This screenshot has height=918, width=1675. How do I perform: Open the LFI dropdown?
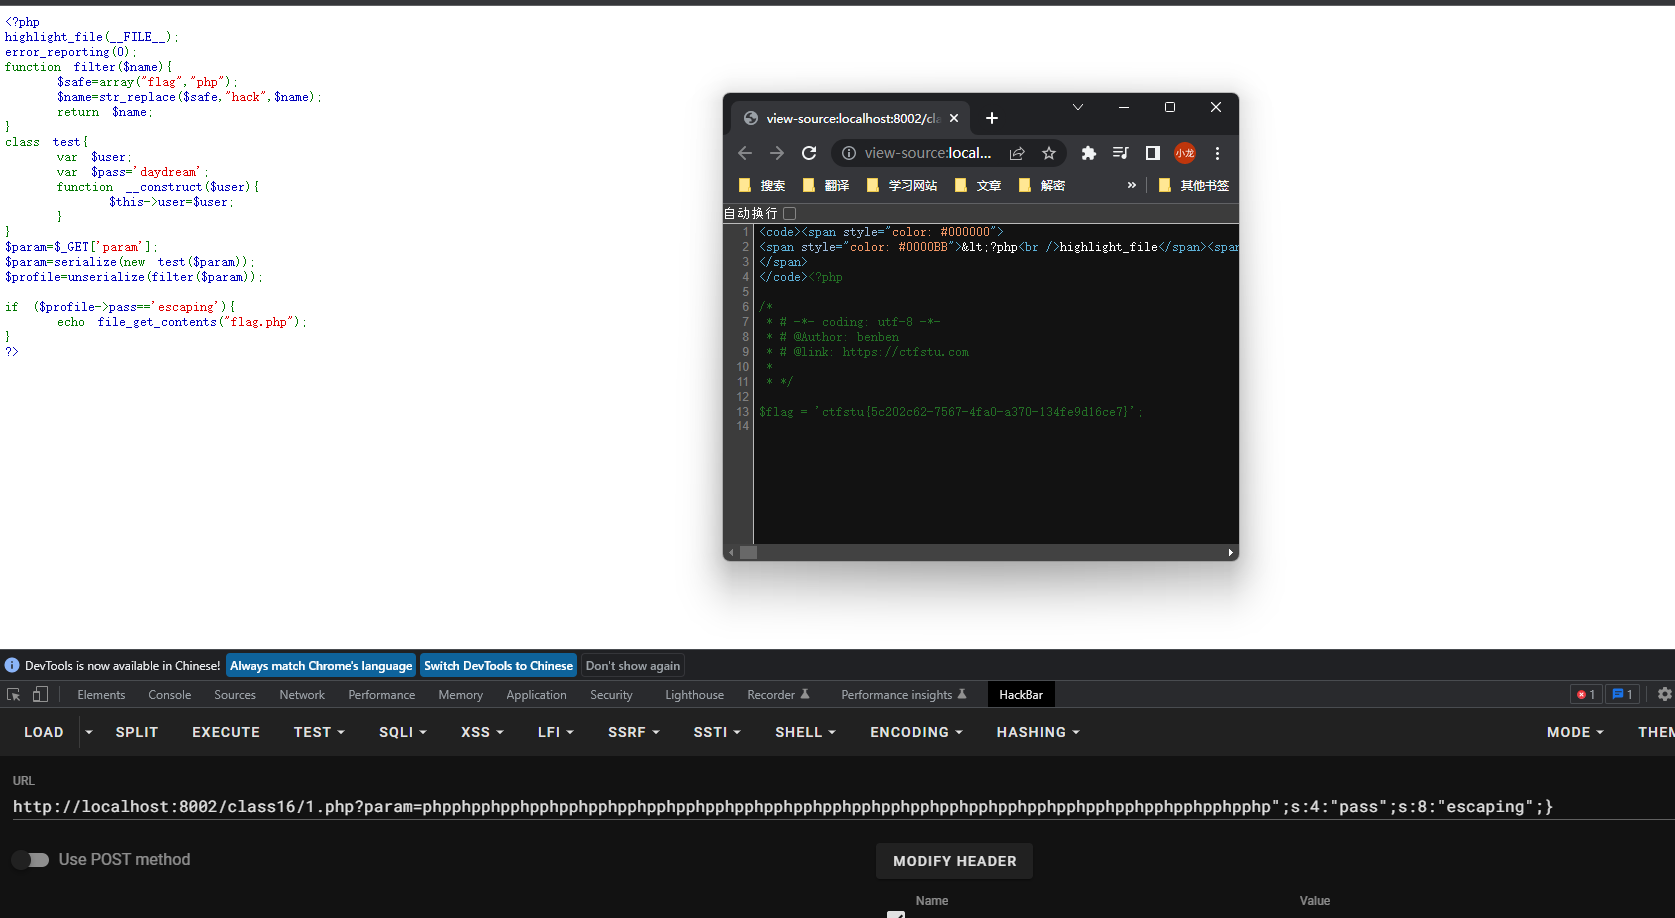pyautogui.click(x=556, y=732)
